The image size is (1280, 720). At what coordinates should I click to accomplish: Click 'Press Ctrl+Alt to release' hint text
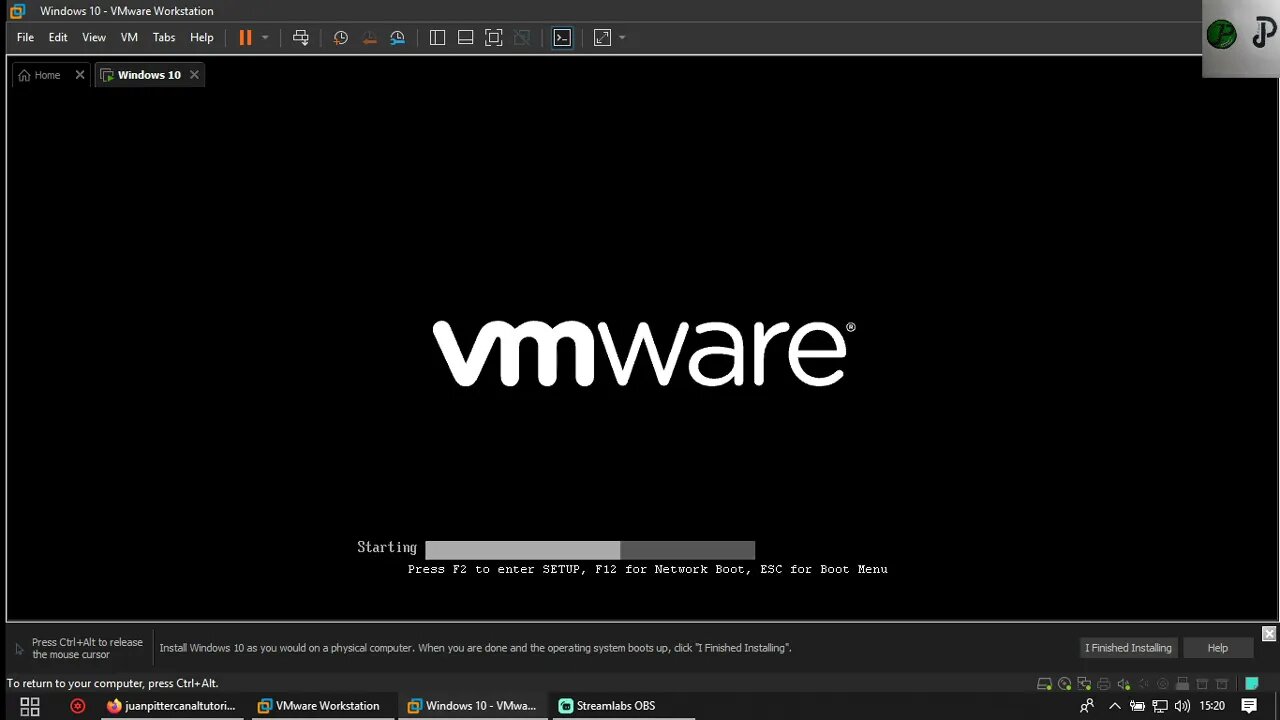87,648
